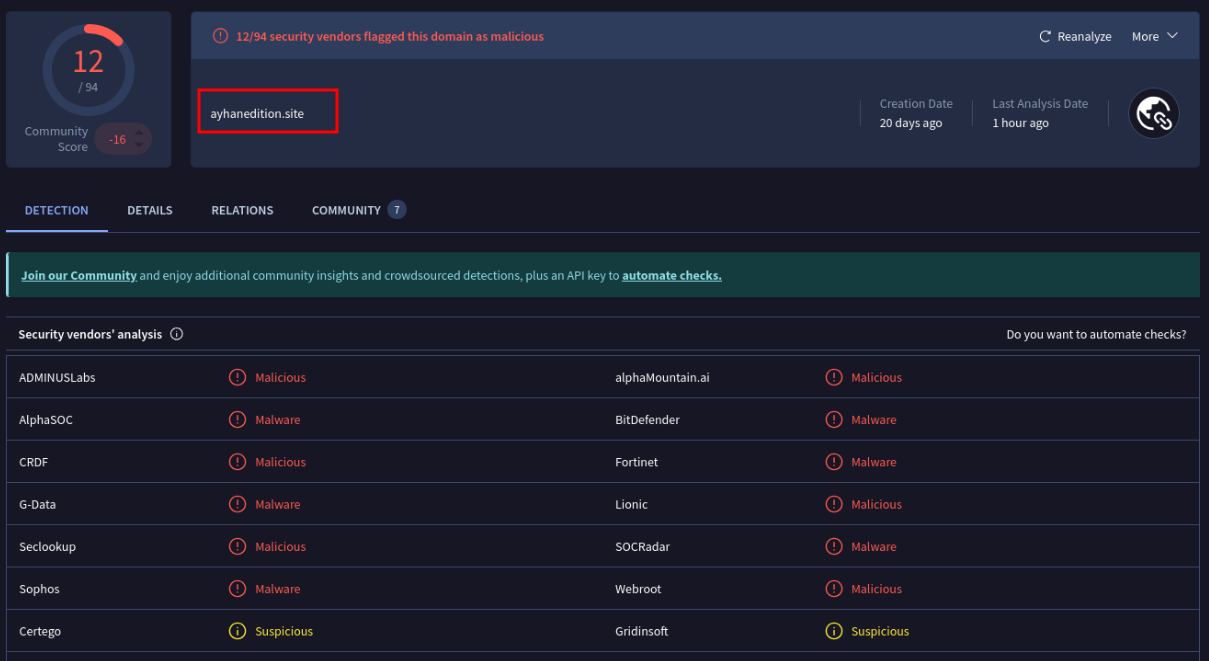This screenshot has height=661, width=1209.
Task: Open the Join our Community link
Action: pos(78,275)
